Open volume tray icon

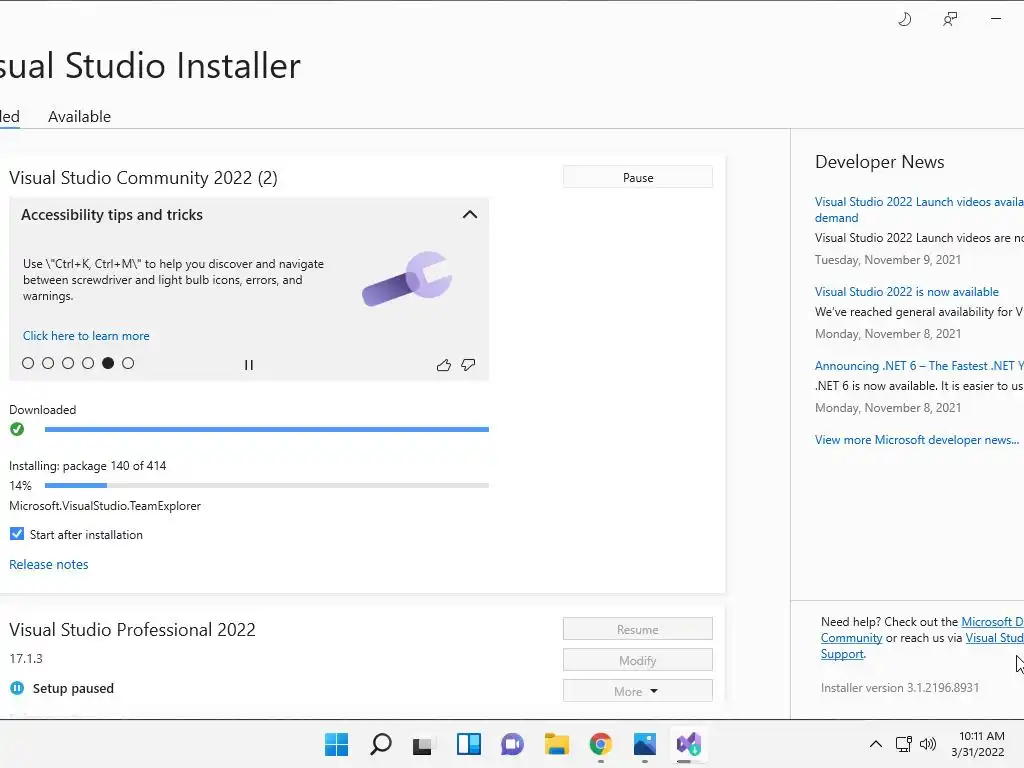click(928, 744)
